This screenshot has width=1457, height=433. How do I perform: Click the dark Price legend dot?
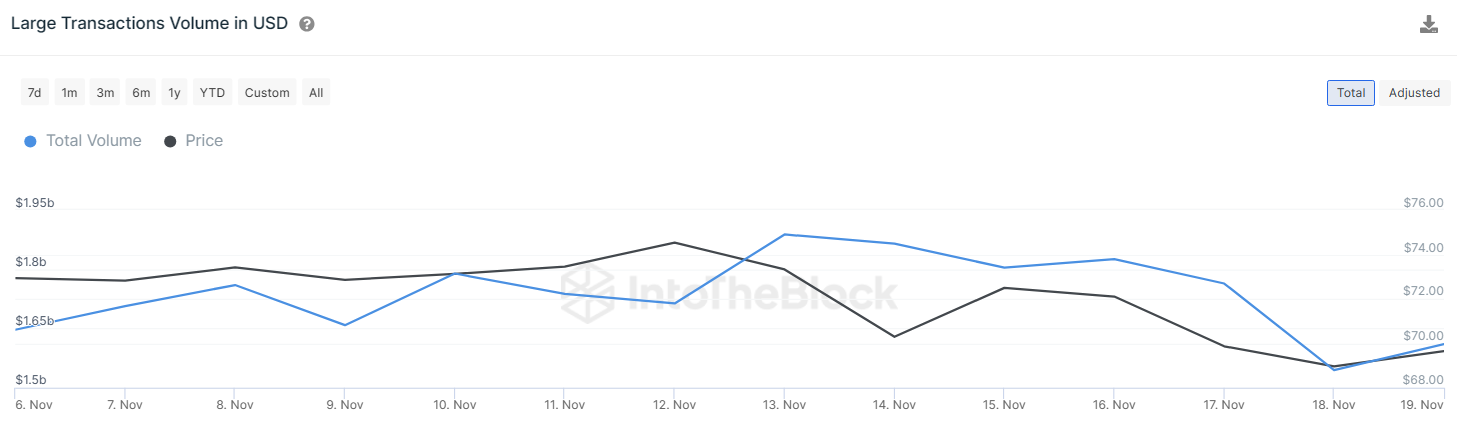tap(170, 141)
